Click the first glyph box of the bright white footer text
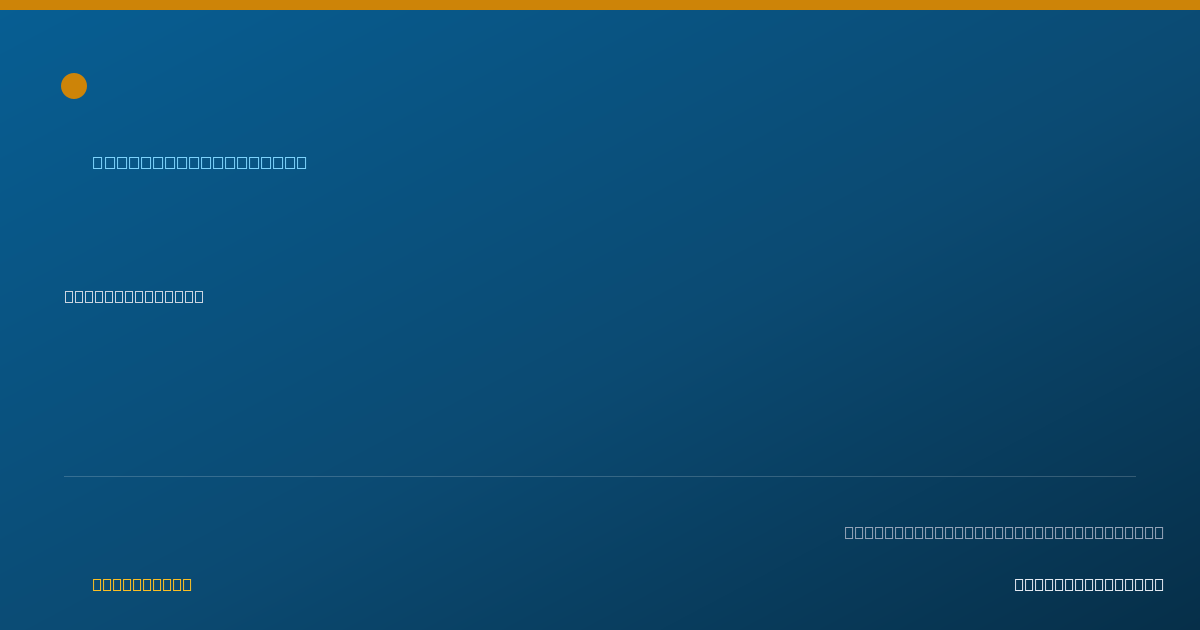This screenshot has width=1200, height=630. (x=1020, y=584)
